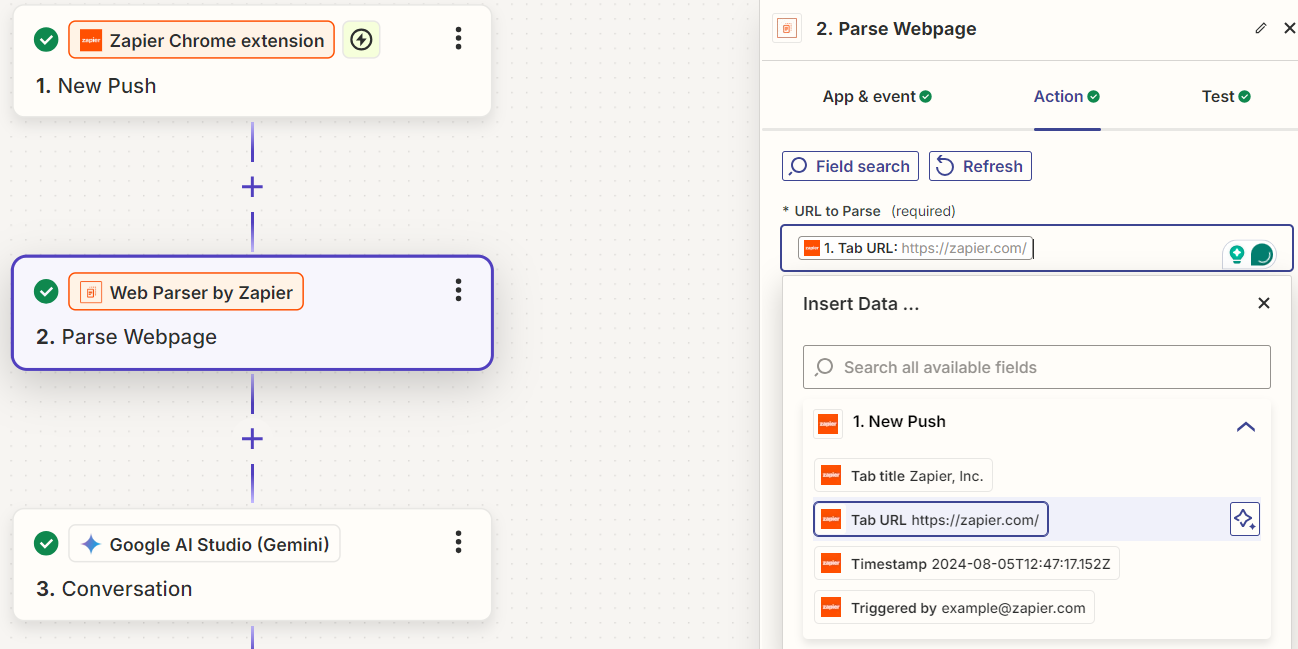This screenshot has width=1298, height=649.
Task: Click Web Parser icon in panel header
Action: tap(787, 28)
